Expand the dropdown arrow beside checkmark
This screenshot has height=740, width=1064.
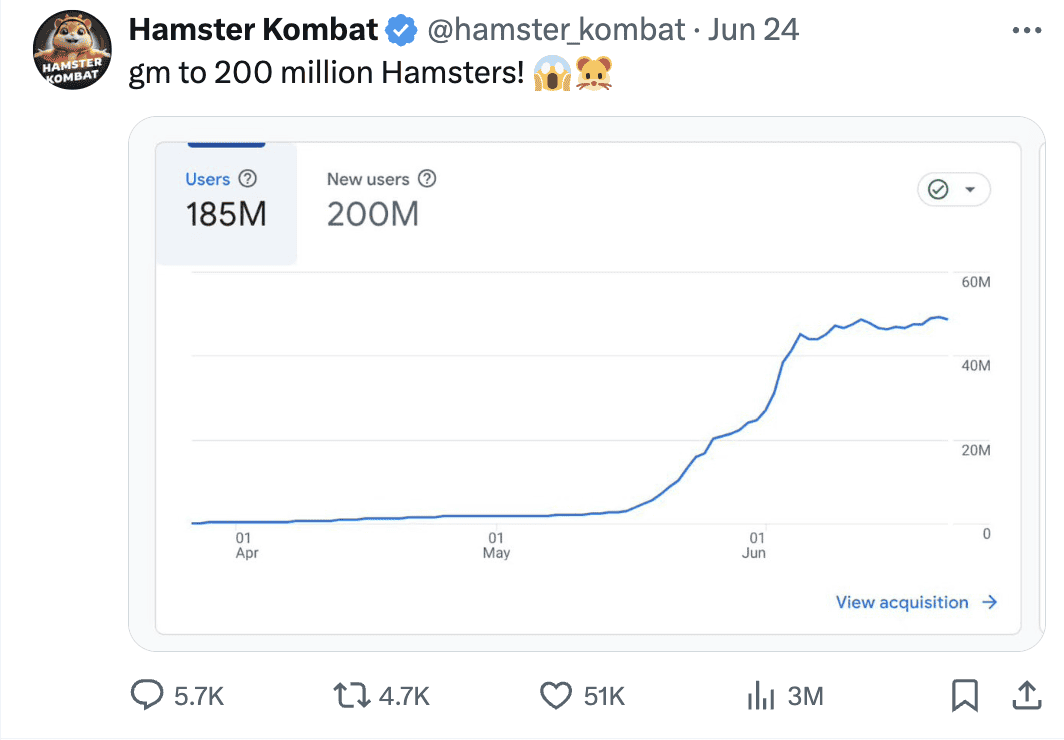coord(969,190)
